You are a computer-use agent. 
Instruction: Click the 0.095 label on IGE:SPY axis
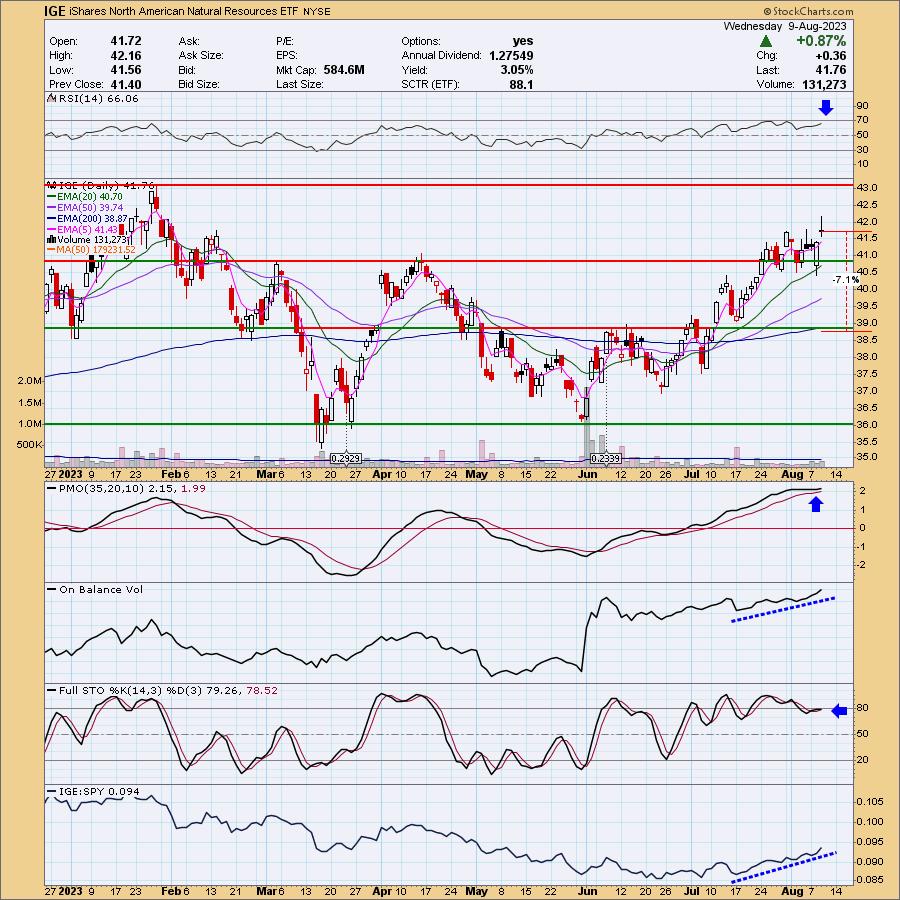tap(870, 842)
